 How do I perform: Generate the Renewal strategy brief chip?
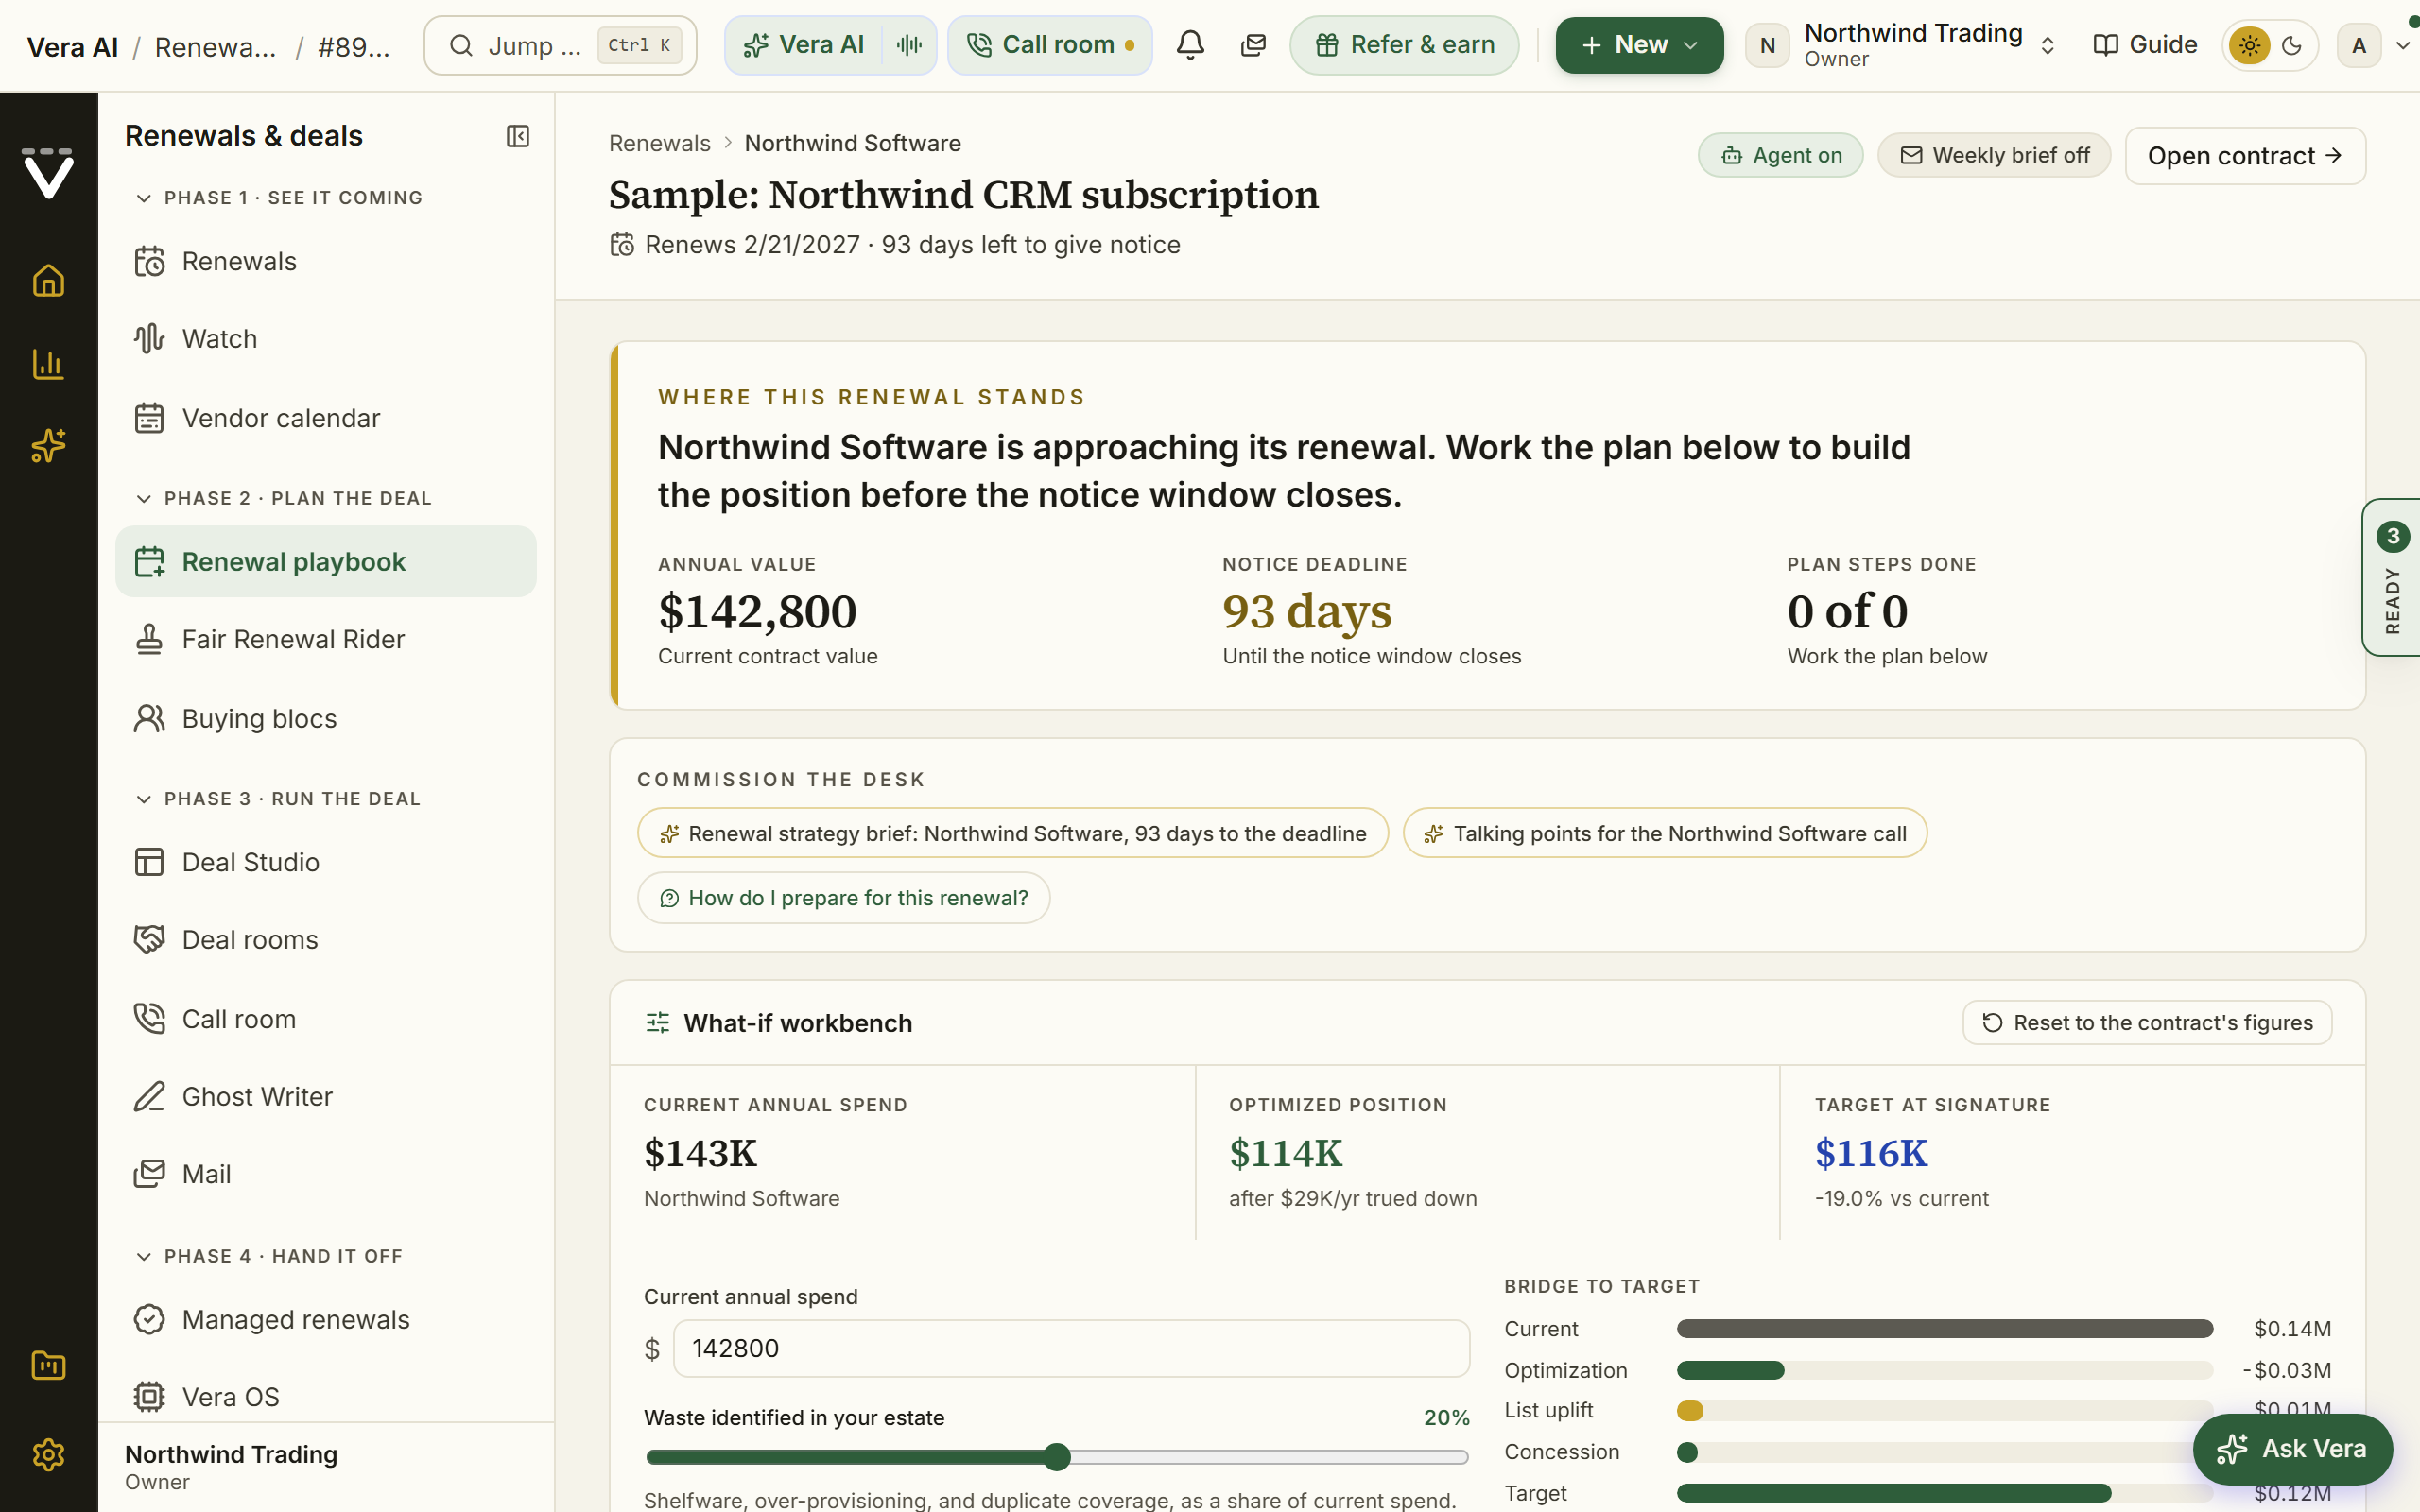[1013, 834]
